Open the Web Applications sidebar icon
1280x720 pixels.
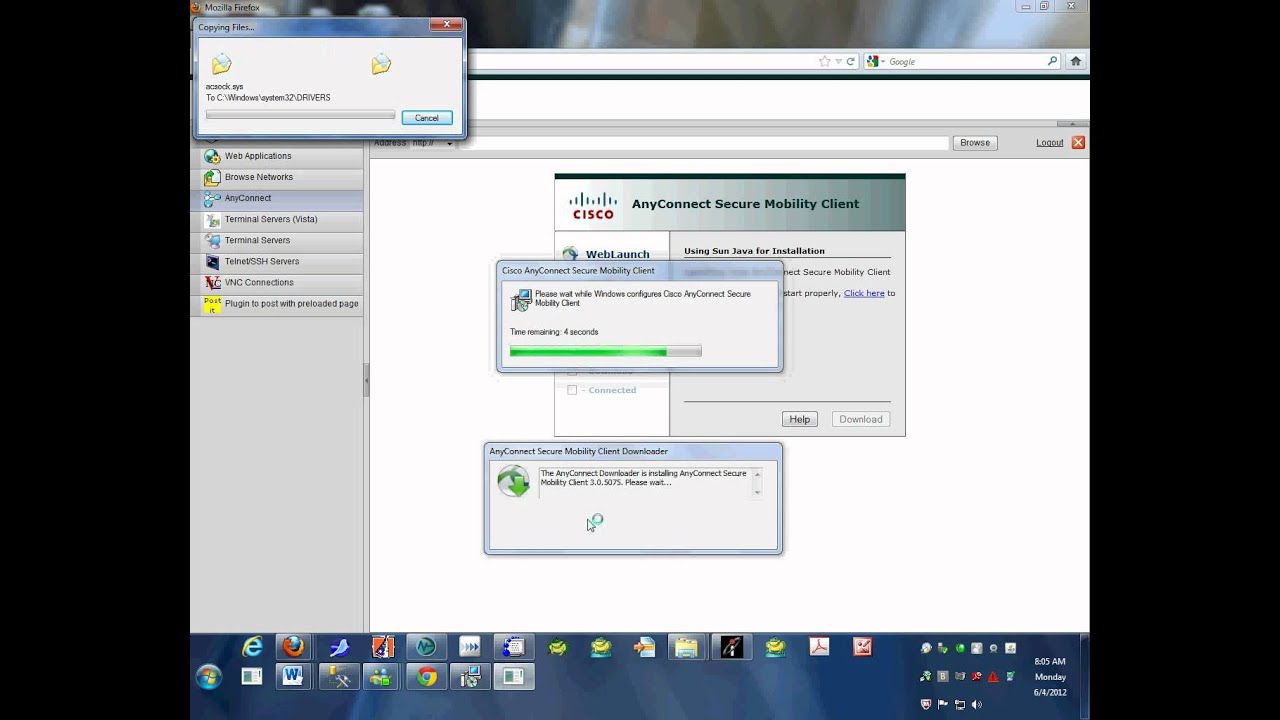pos(212,156)
